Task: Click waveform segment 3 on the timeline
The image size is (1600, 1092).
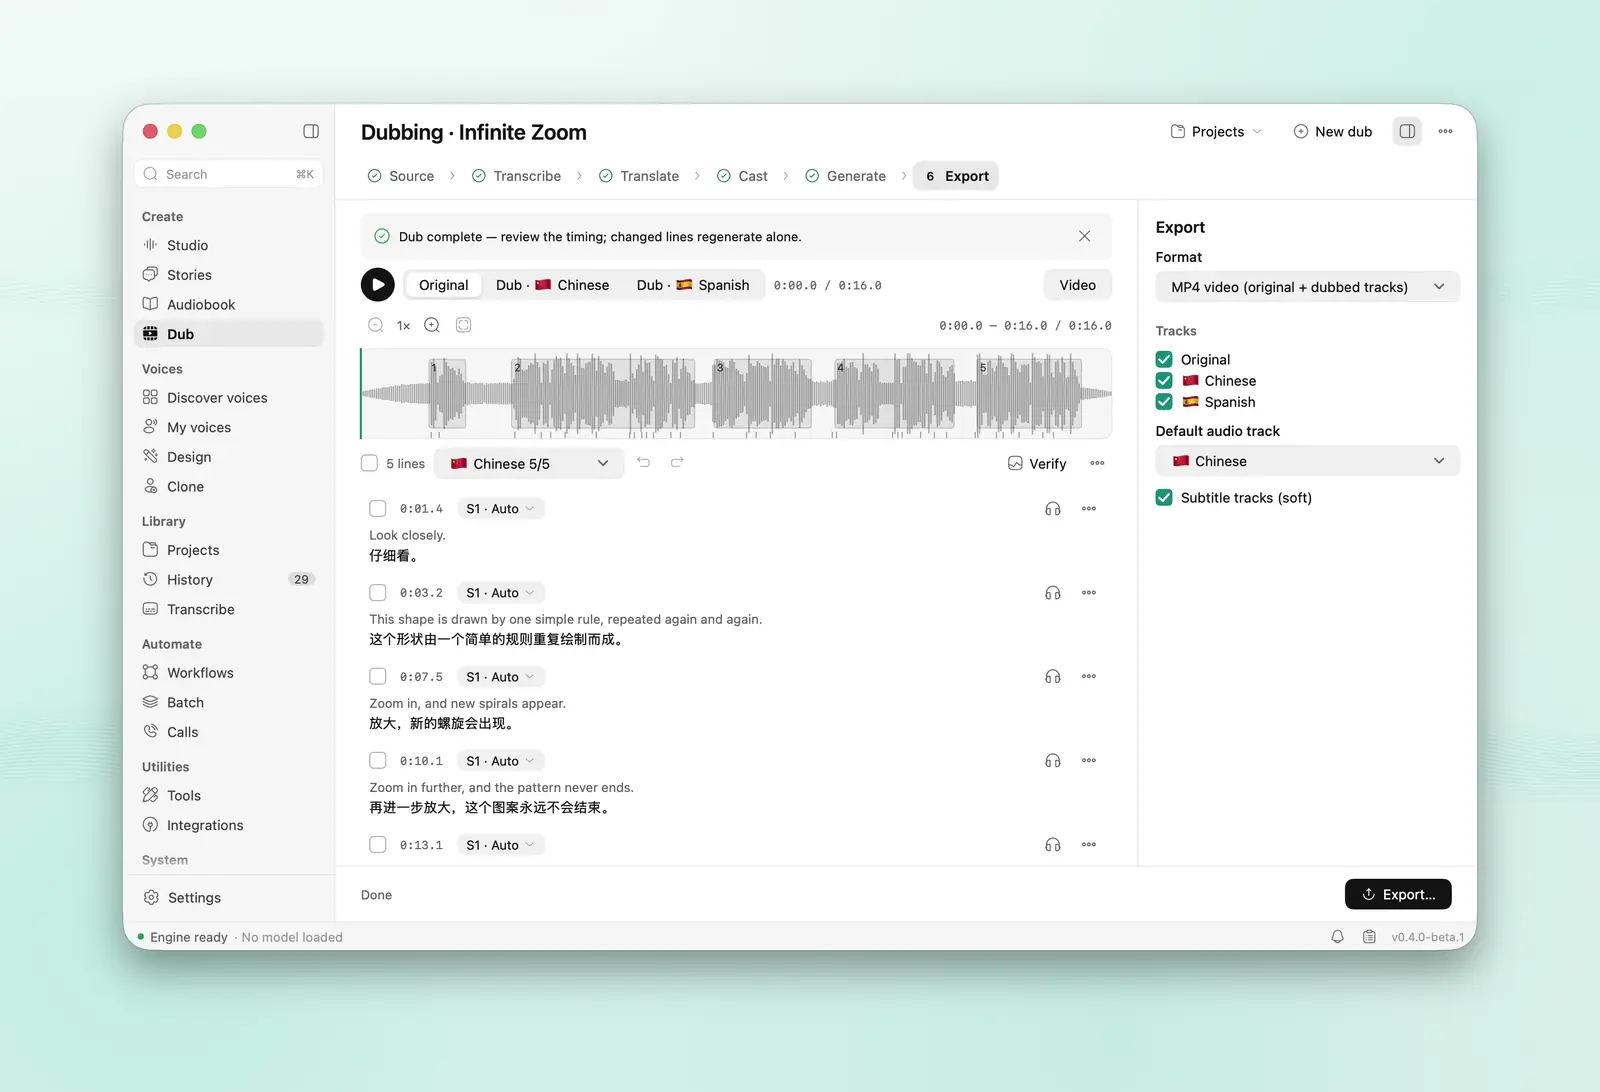Action: [761, 393]
